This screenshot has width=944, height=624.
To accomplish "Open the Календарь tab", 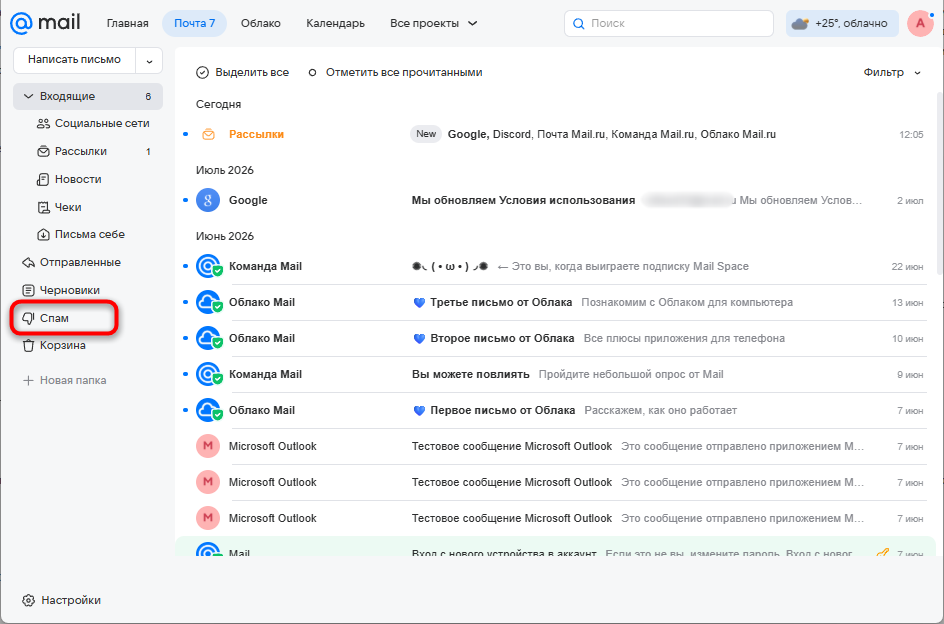I will tap(335, 23).
